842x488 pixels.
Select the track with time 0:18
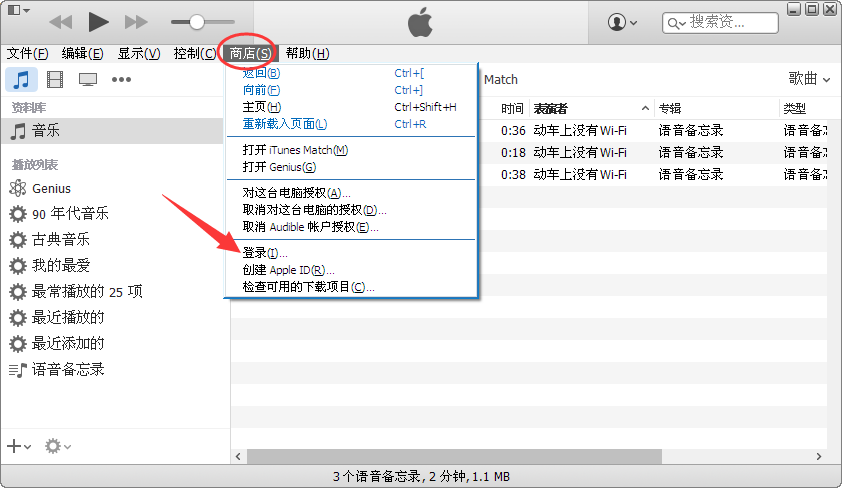(x=651, y=152)
